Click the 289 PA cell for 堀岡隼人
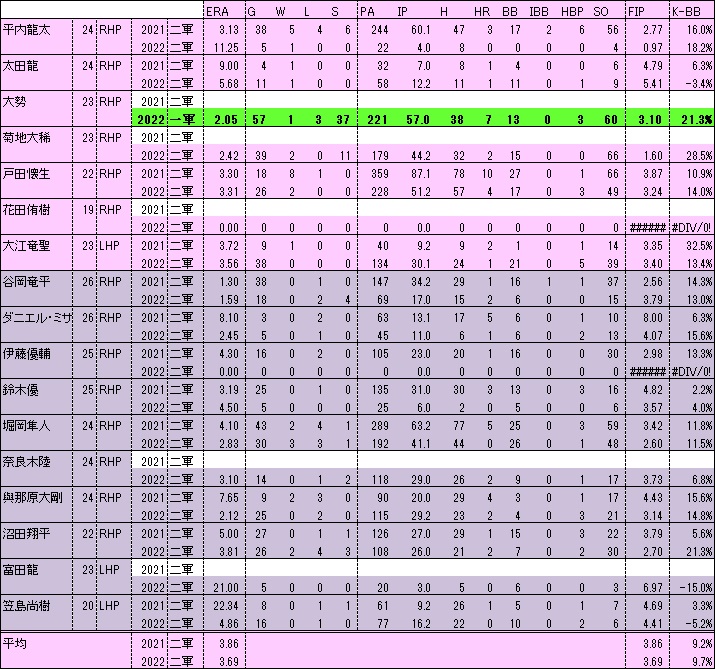Image resolution: width=715 pixels, height=669 pixels. click(x=380, y=426)
